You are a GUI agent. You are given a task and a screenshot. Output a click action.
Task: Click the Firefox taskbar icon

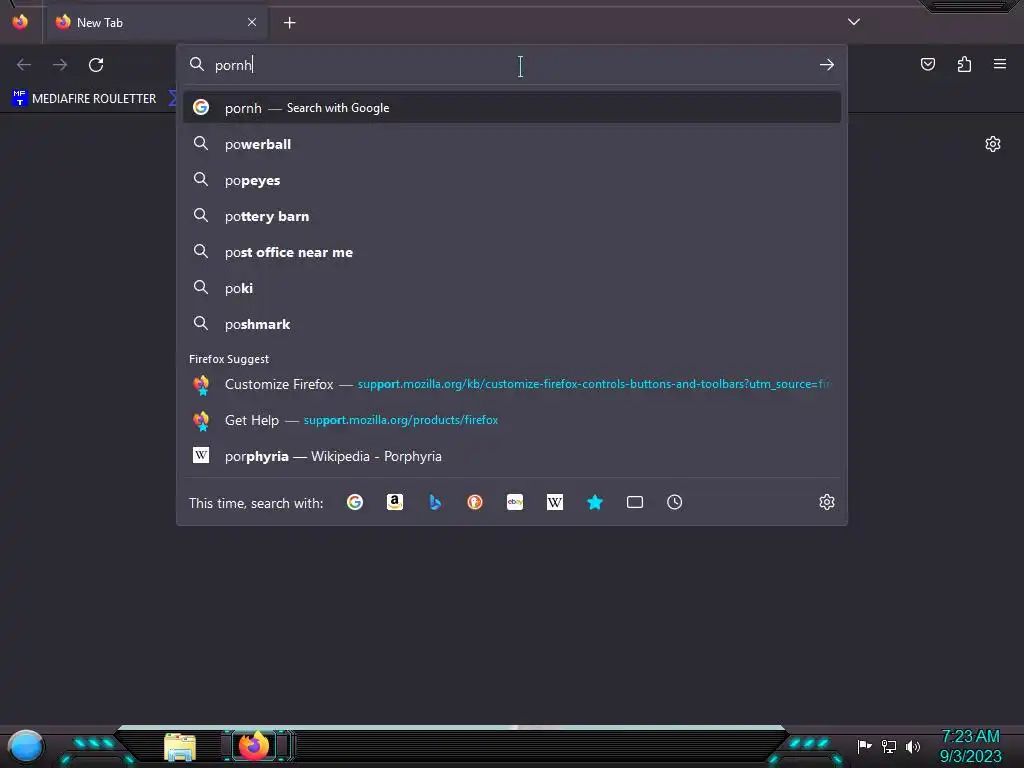(x=255, y=745)
